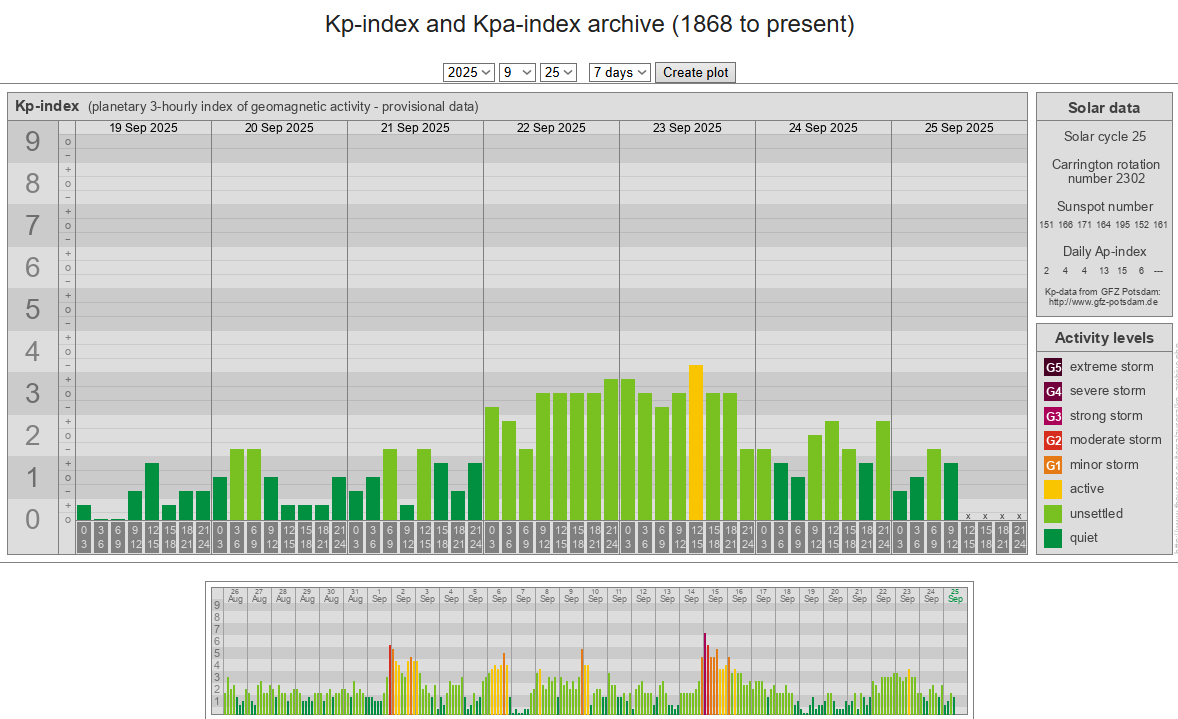Click the Activity levels panel heading
The image size is (1178, 719).
1104,338
